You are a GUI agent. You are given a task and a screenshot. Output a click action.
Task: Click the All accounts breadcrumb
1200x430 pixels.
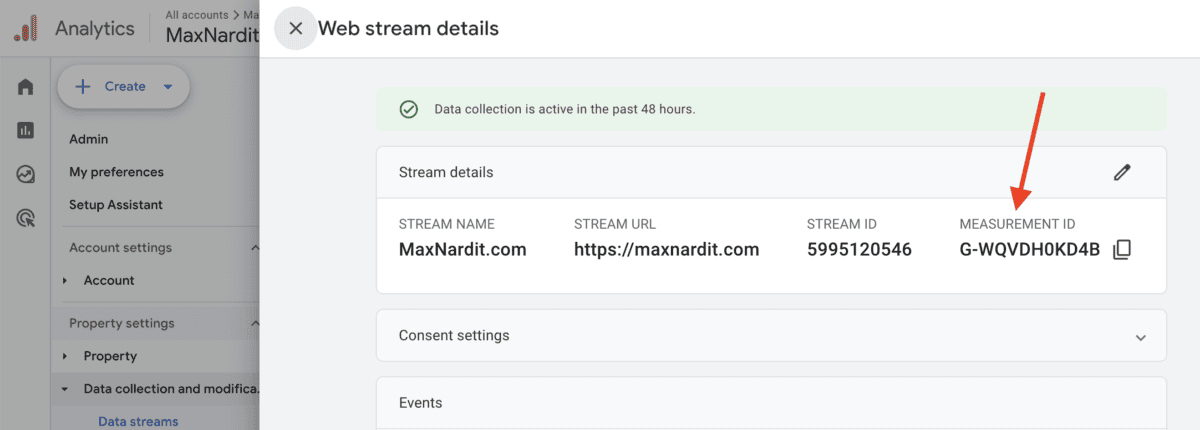pos(196,15)
